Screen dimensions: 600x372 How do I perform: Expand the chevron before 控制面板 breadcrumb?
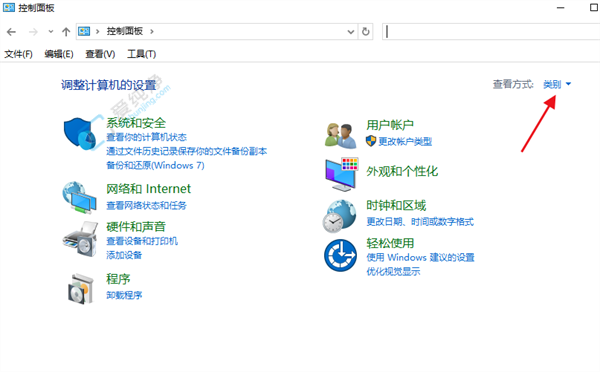pyautogui.click(x=98, y=31)
